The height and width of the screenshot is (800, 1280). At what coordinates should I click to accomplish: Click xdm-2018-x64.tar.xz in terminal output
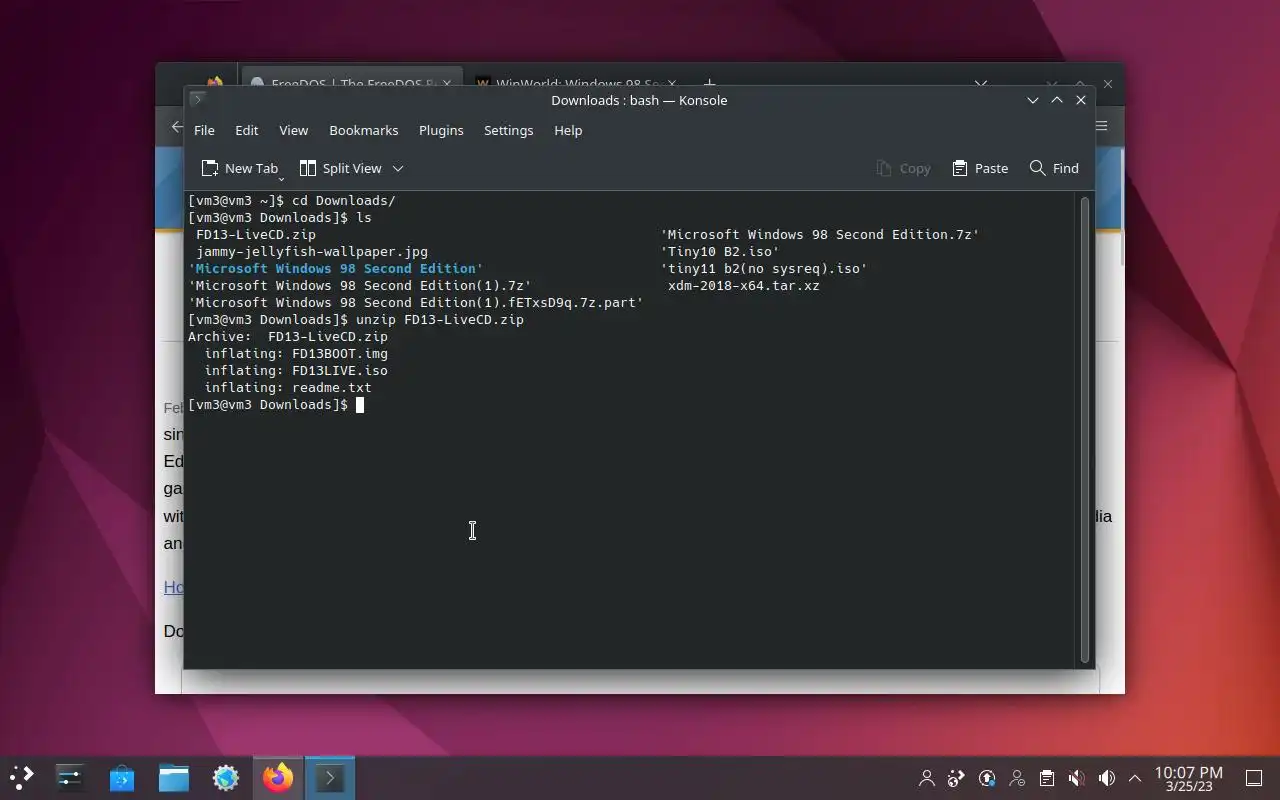tap(744, 285)
